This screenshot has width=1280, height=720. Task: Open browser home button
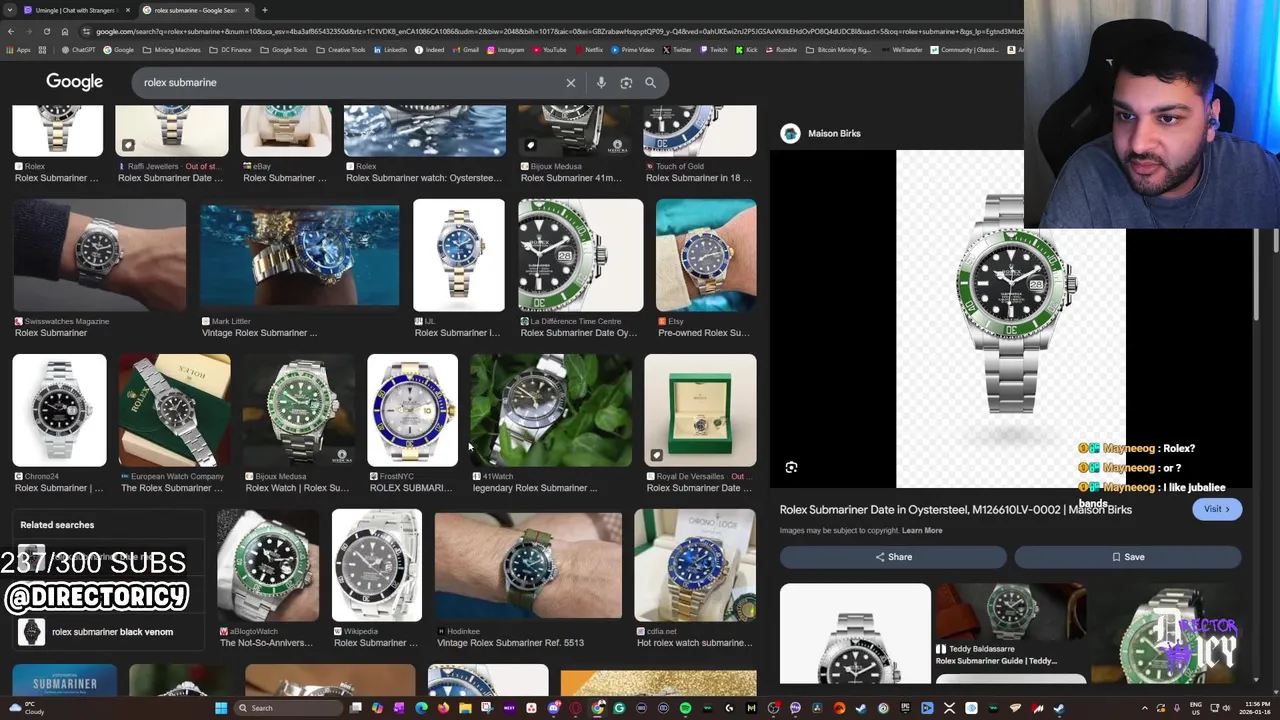point(64,31)
